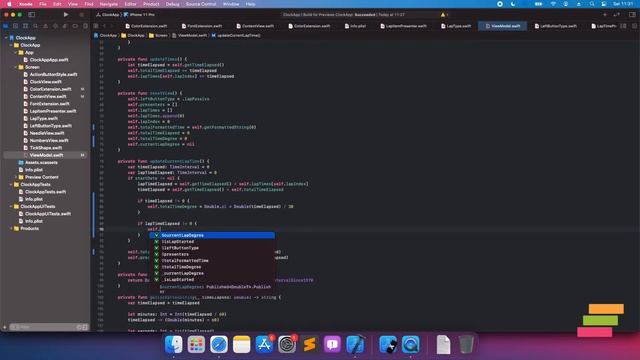Add an editor on the right
The width and height of the screenshot is (640, 360).
point(634,26)
